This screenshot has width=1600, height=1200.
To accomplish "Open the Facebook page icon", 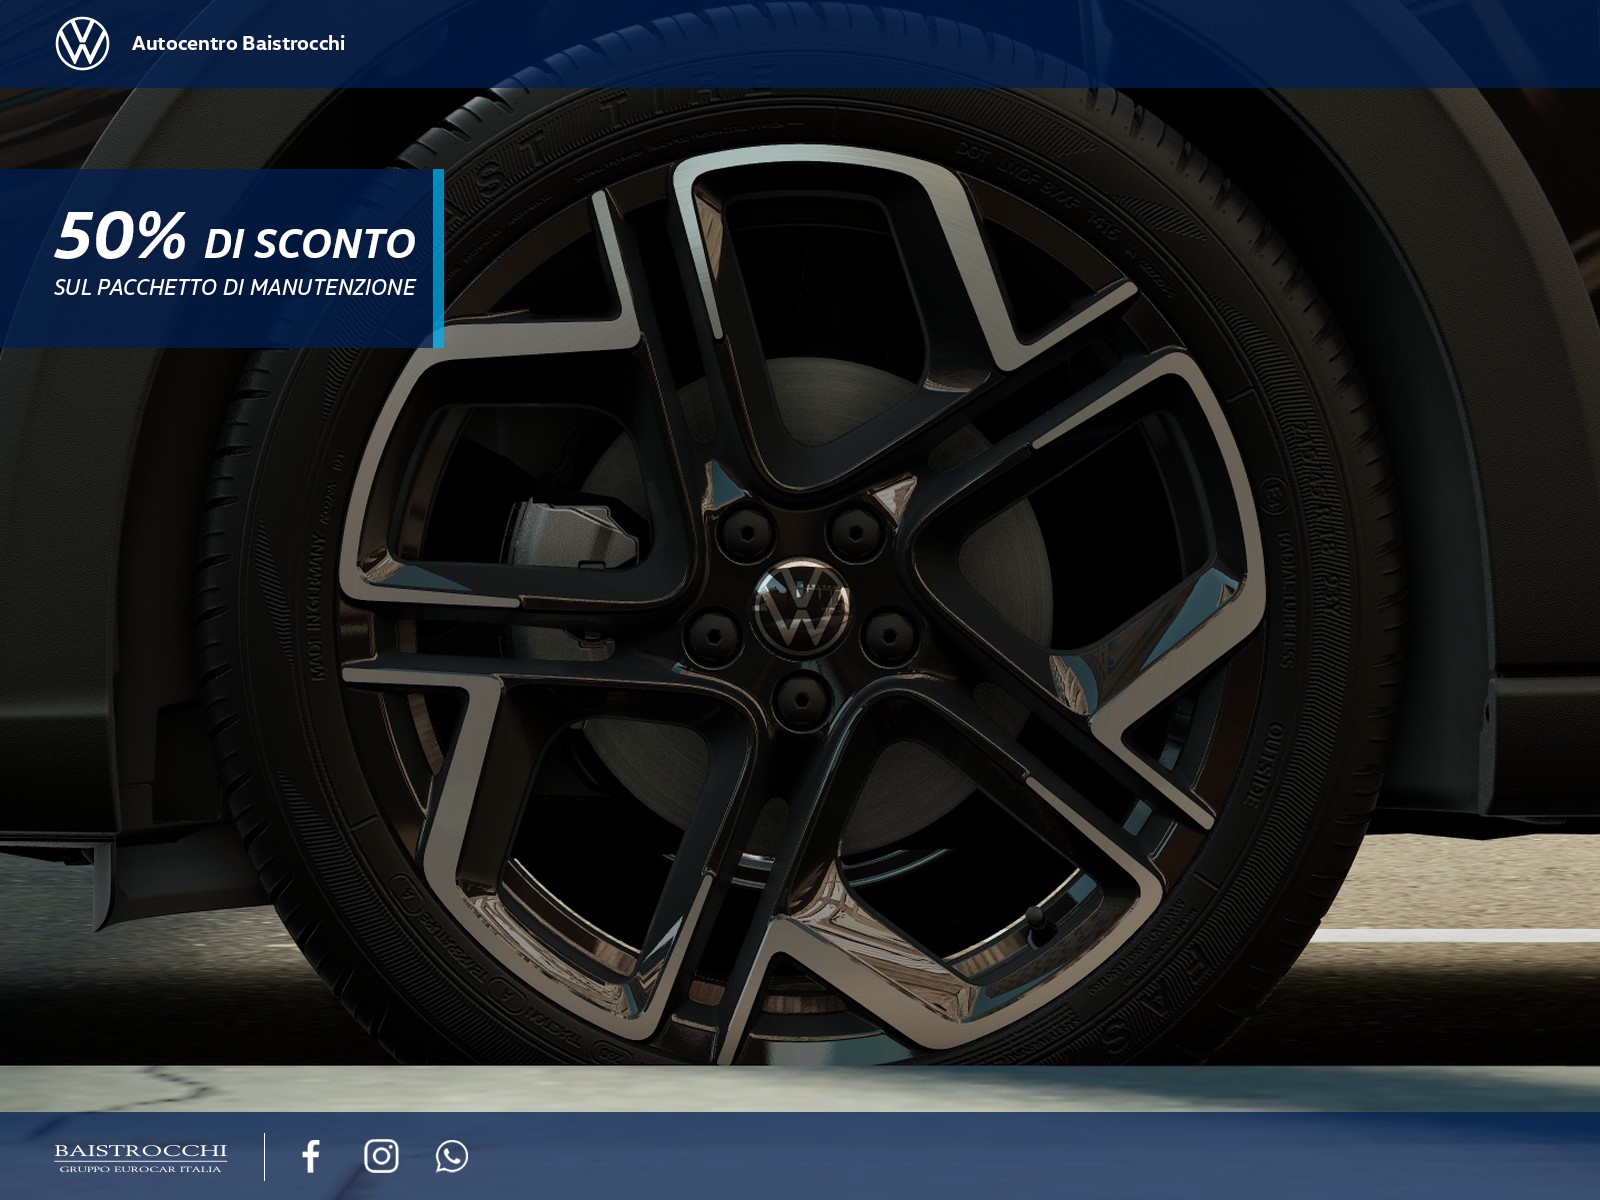I will click(311, 1156).
